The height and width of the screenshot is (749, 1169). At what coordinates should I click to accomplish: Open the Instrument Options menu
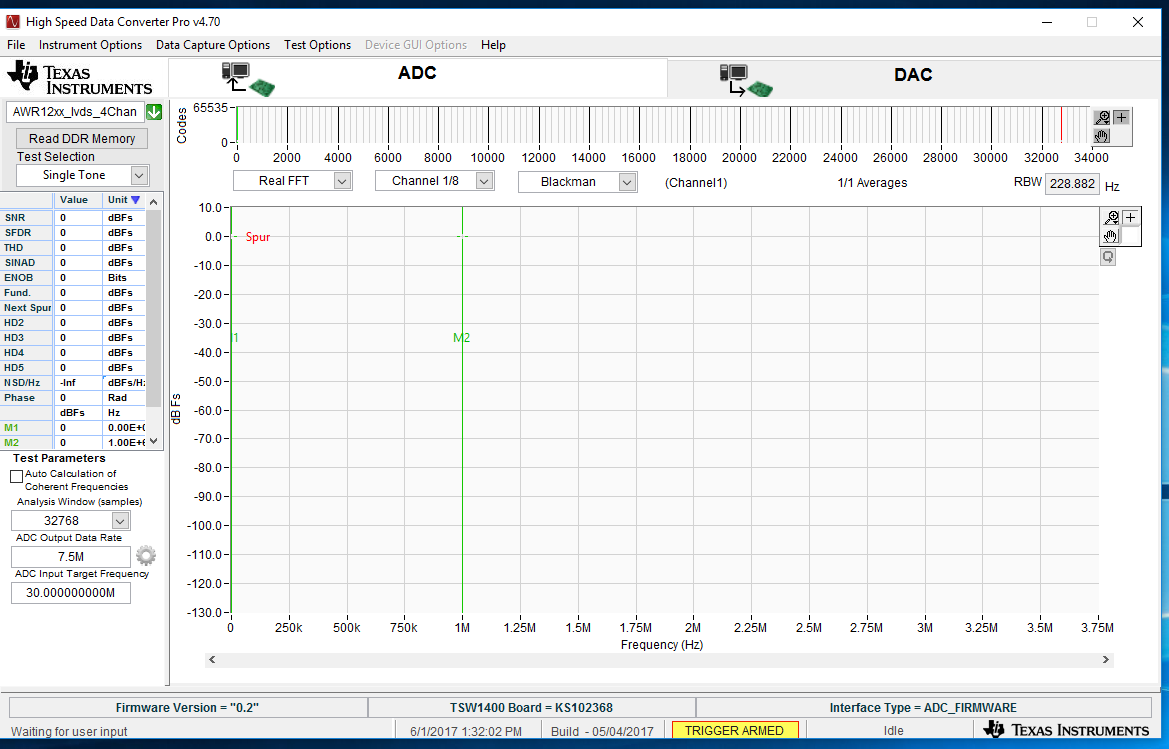coord(90,45)
